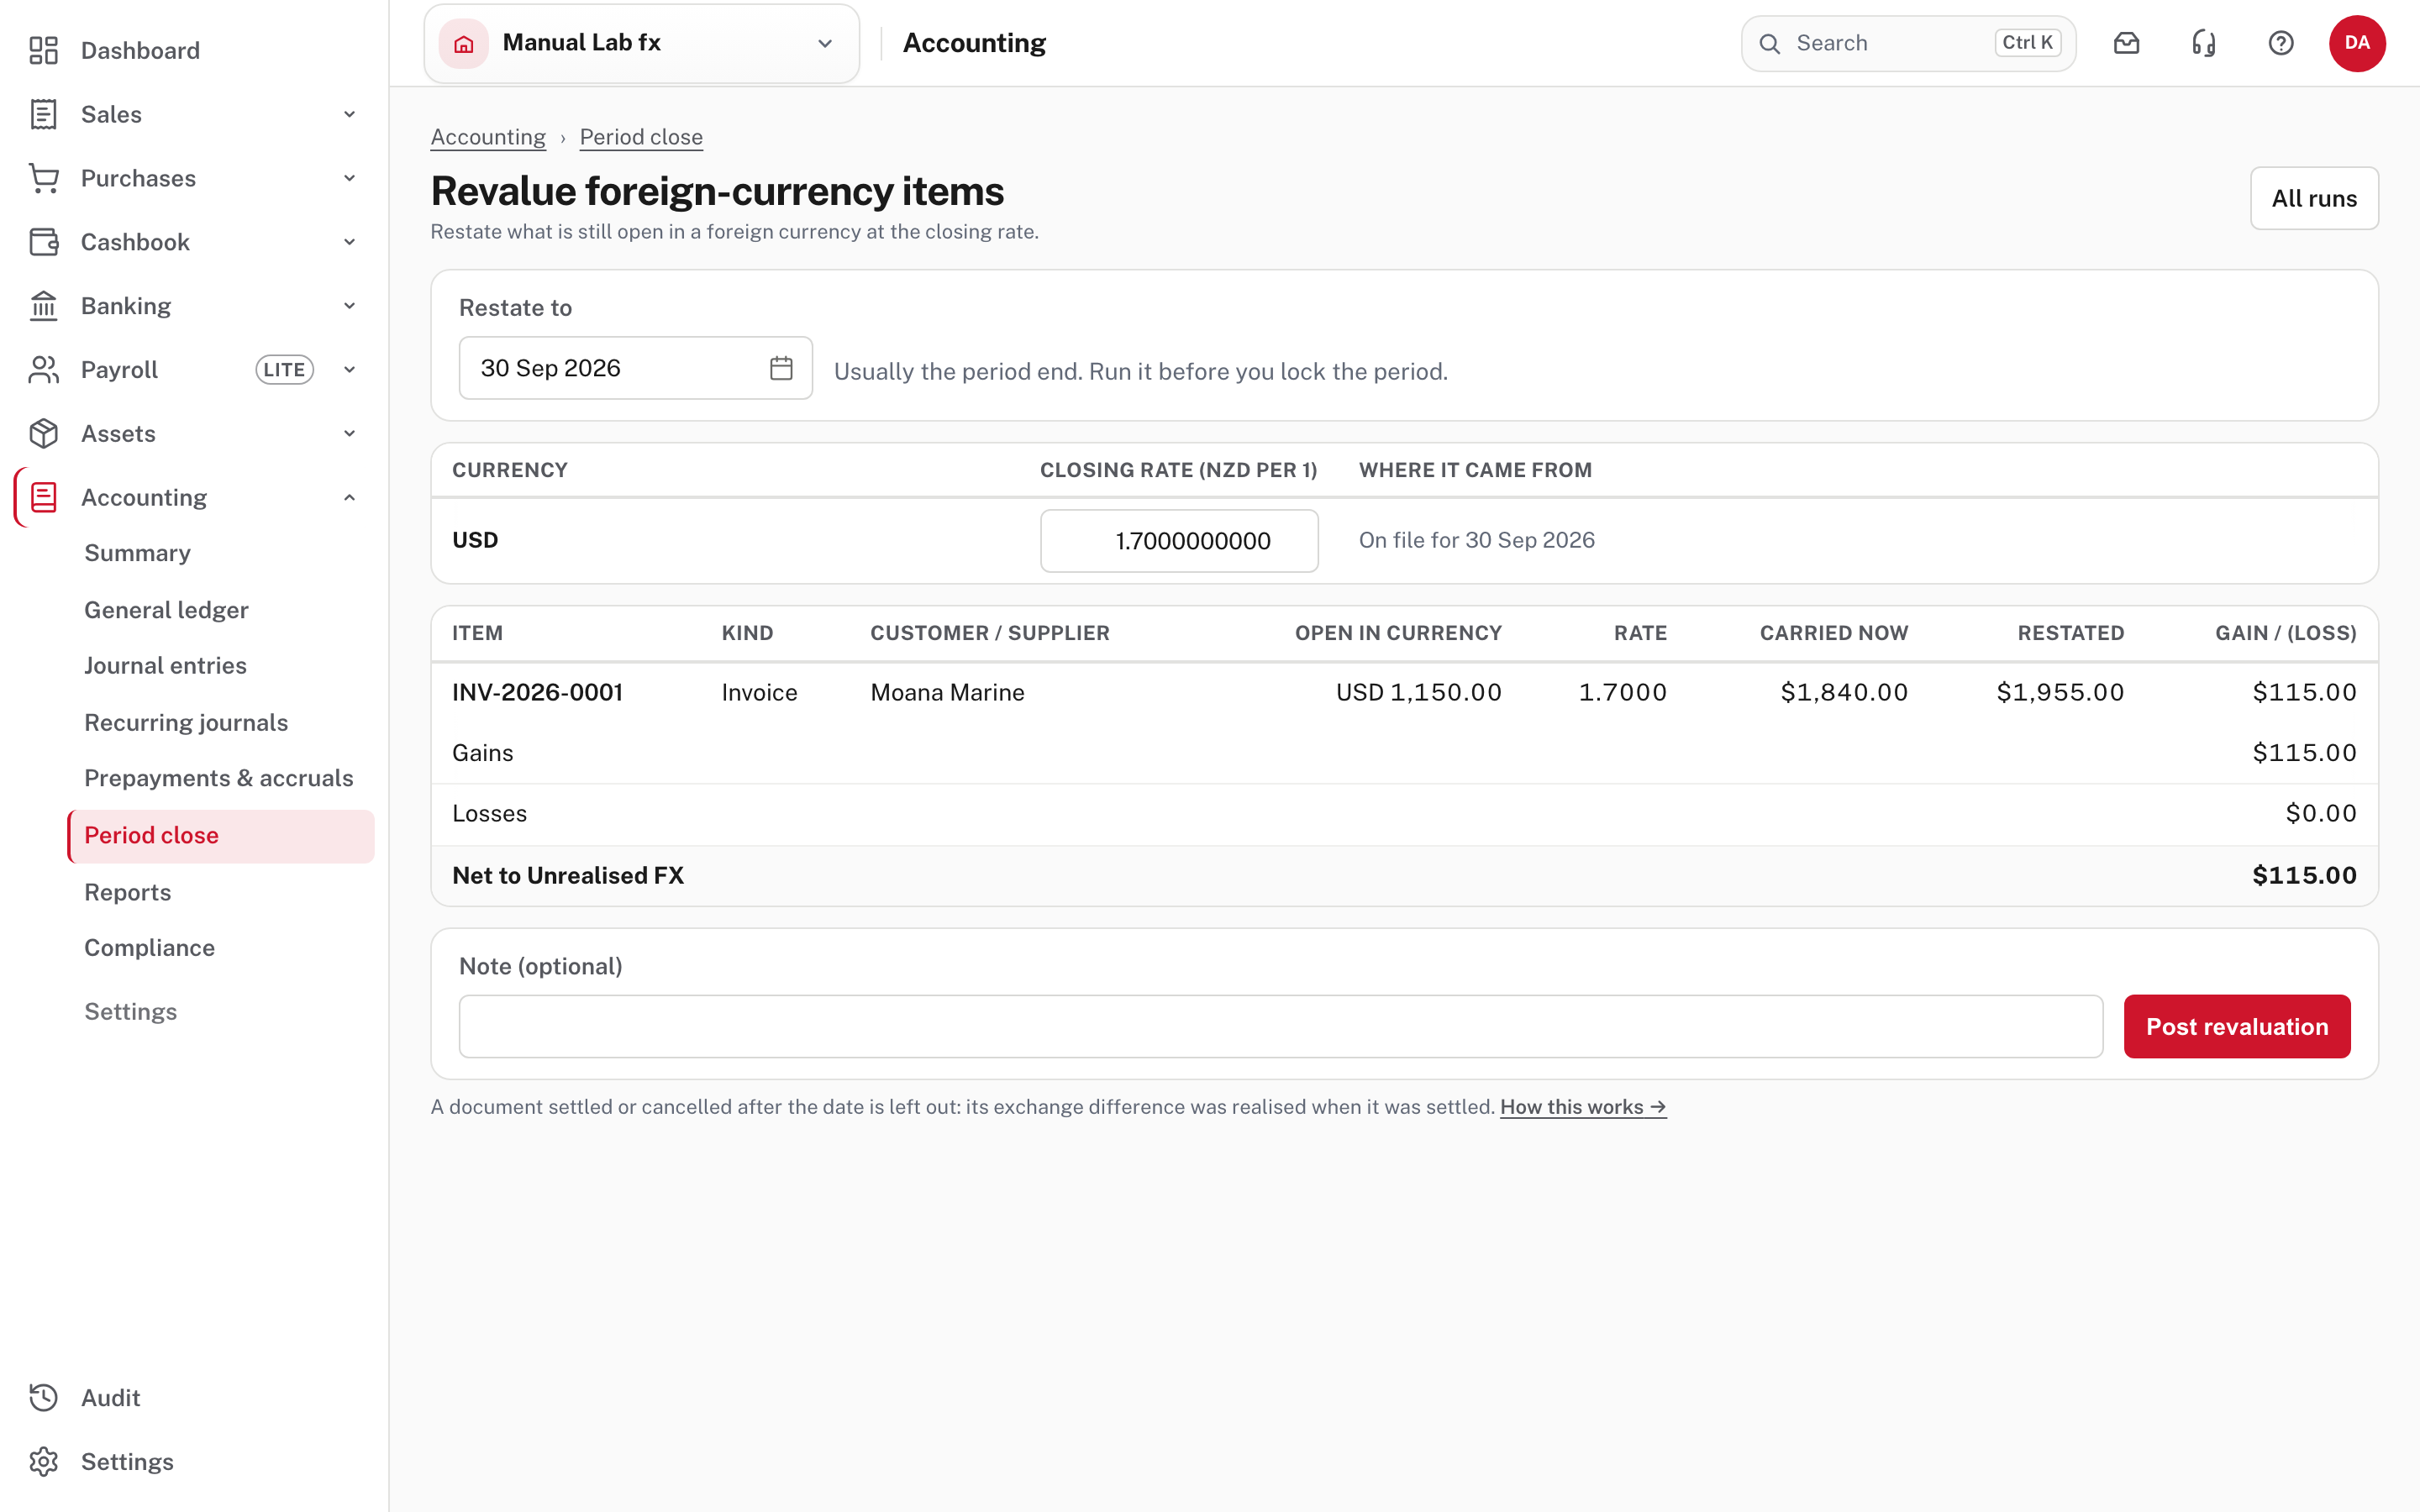2420x1512 pixels.
Task: Open the calendar picker for Restate to date
Action: tap(781, 368)
